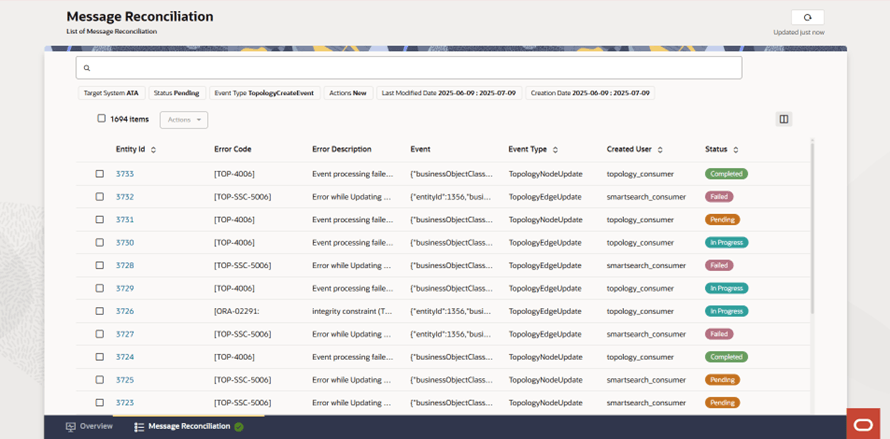The height and width of the screenshot is (439, 890).
Task: Open the Target System ATA filter
Action: (x=111, y=93)
